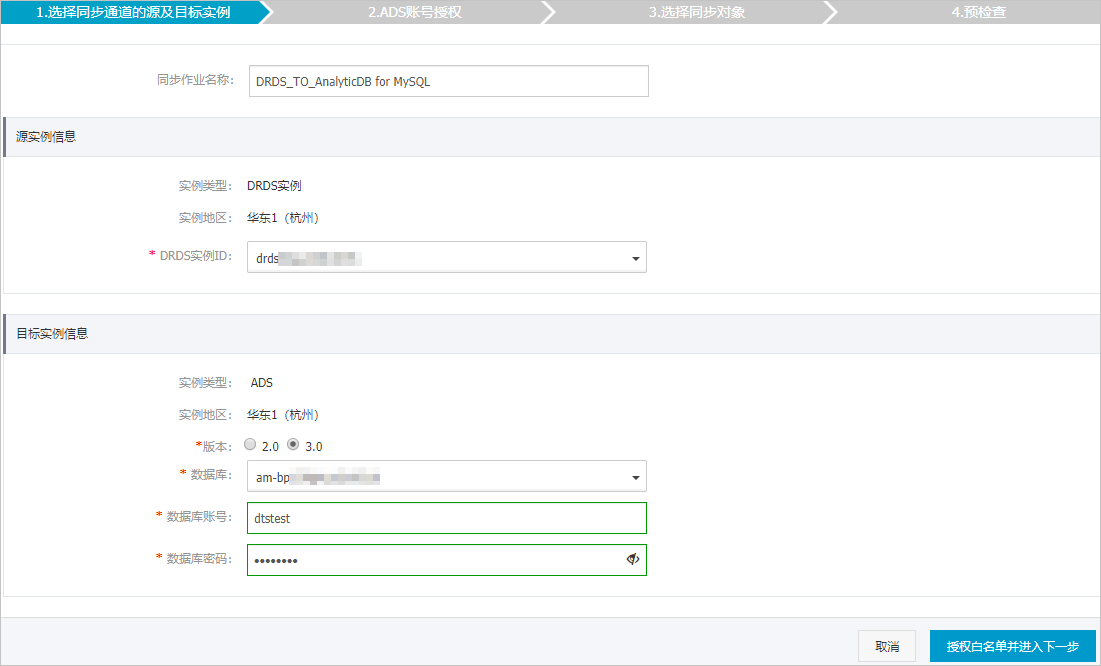The height and width of the screenshot is (666, 1101).
Task: Click source region 华东1（杭州） text
Action: click(283, 218)
